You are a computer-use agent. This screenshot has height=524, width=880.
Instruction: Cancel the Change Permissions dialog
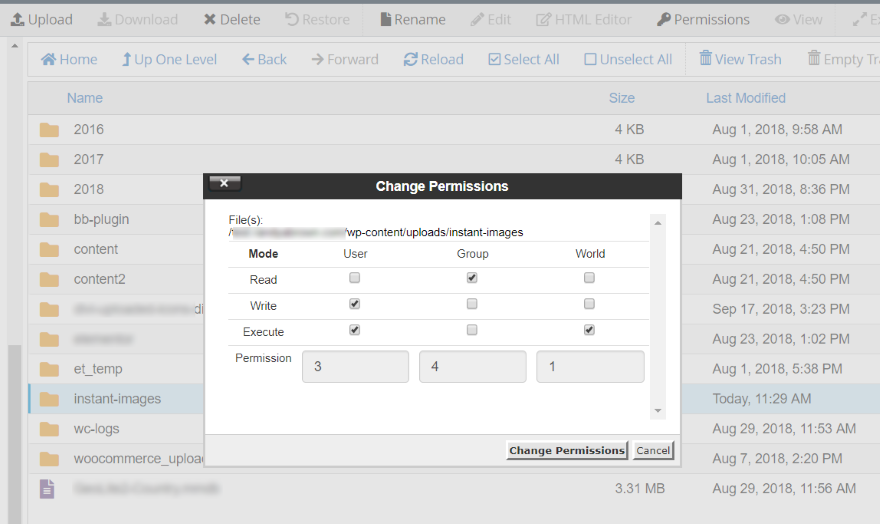click(653, 451)
